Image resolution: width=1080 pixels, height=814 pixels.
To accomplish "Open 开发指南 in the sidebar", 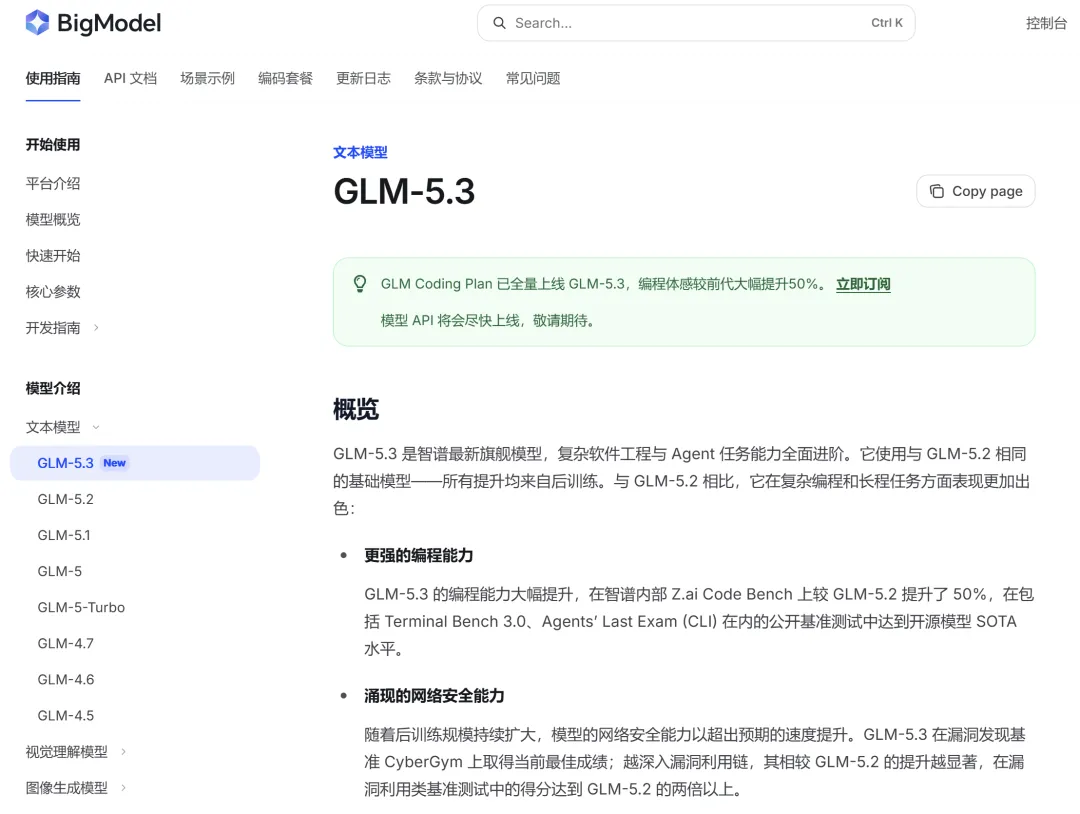I will tap(53, 328).
